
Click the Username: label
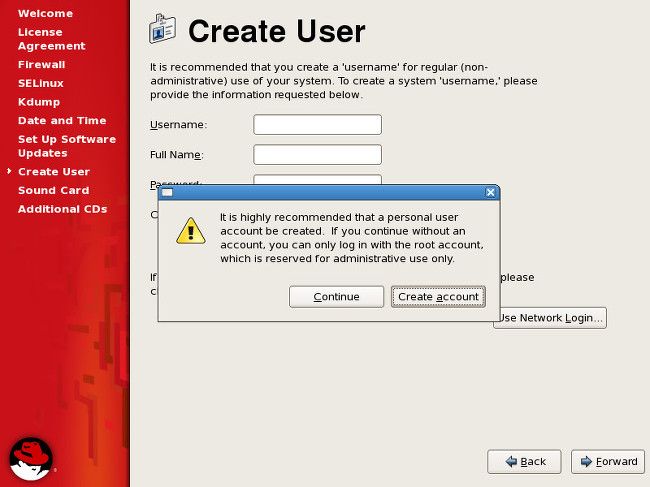pyautogui.click(x=178, y=125)
